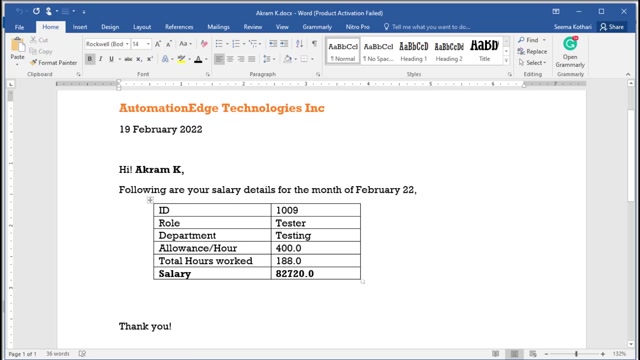This screenshot has width=640, height=360.
Task: Open the File tab
Action: click(19, 27)
